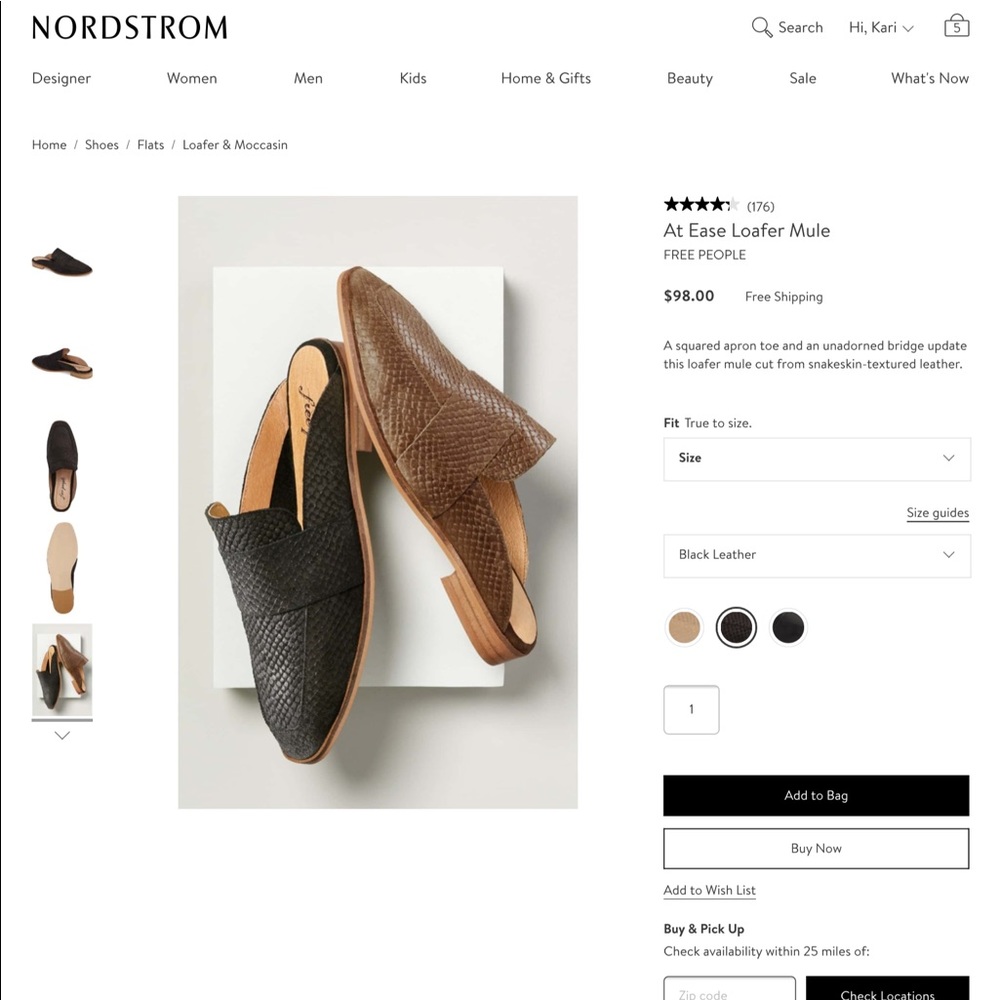Select the solid black color swatch
This screenshot has width=1000, height=1000.
point(788,627)
